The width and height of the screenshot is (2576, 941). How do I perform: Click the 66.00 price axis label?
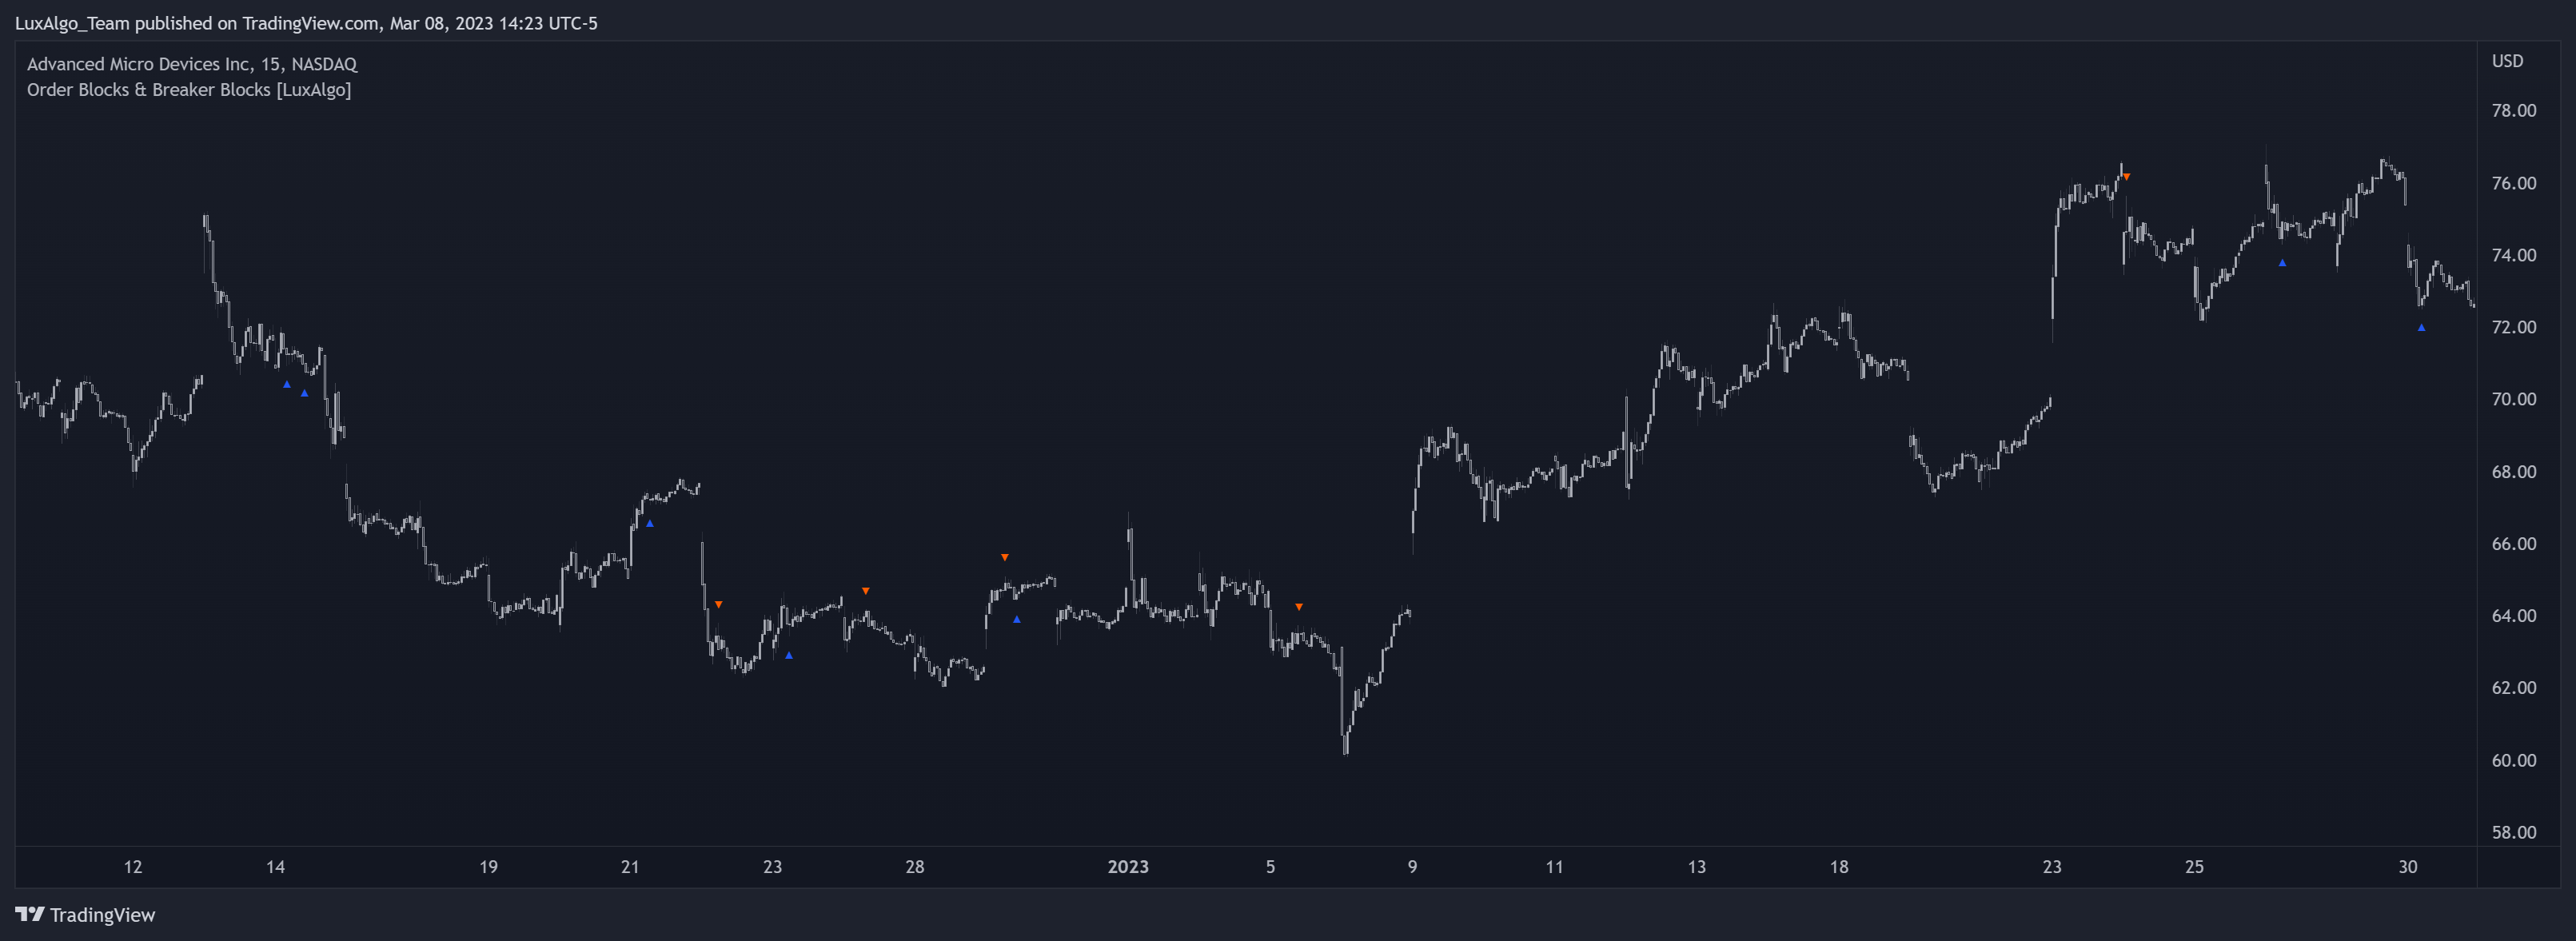(2513, 544)
